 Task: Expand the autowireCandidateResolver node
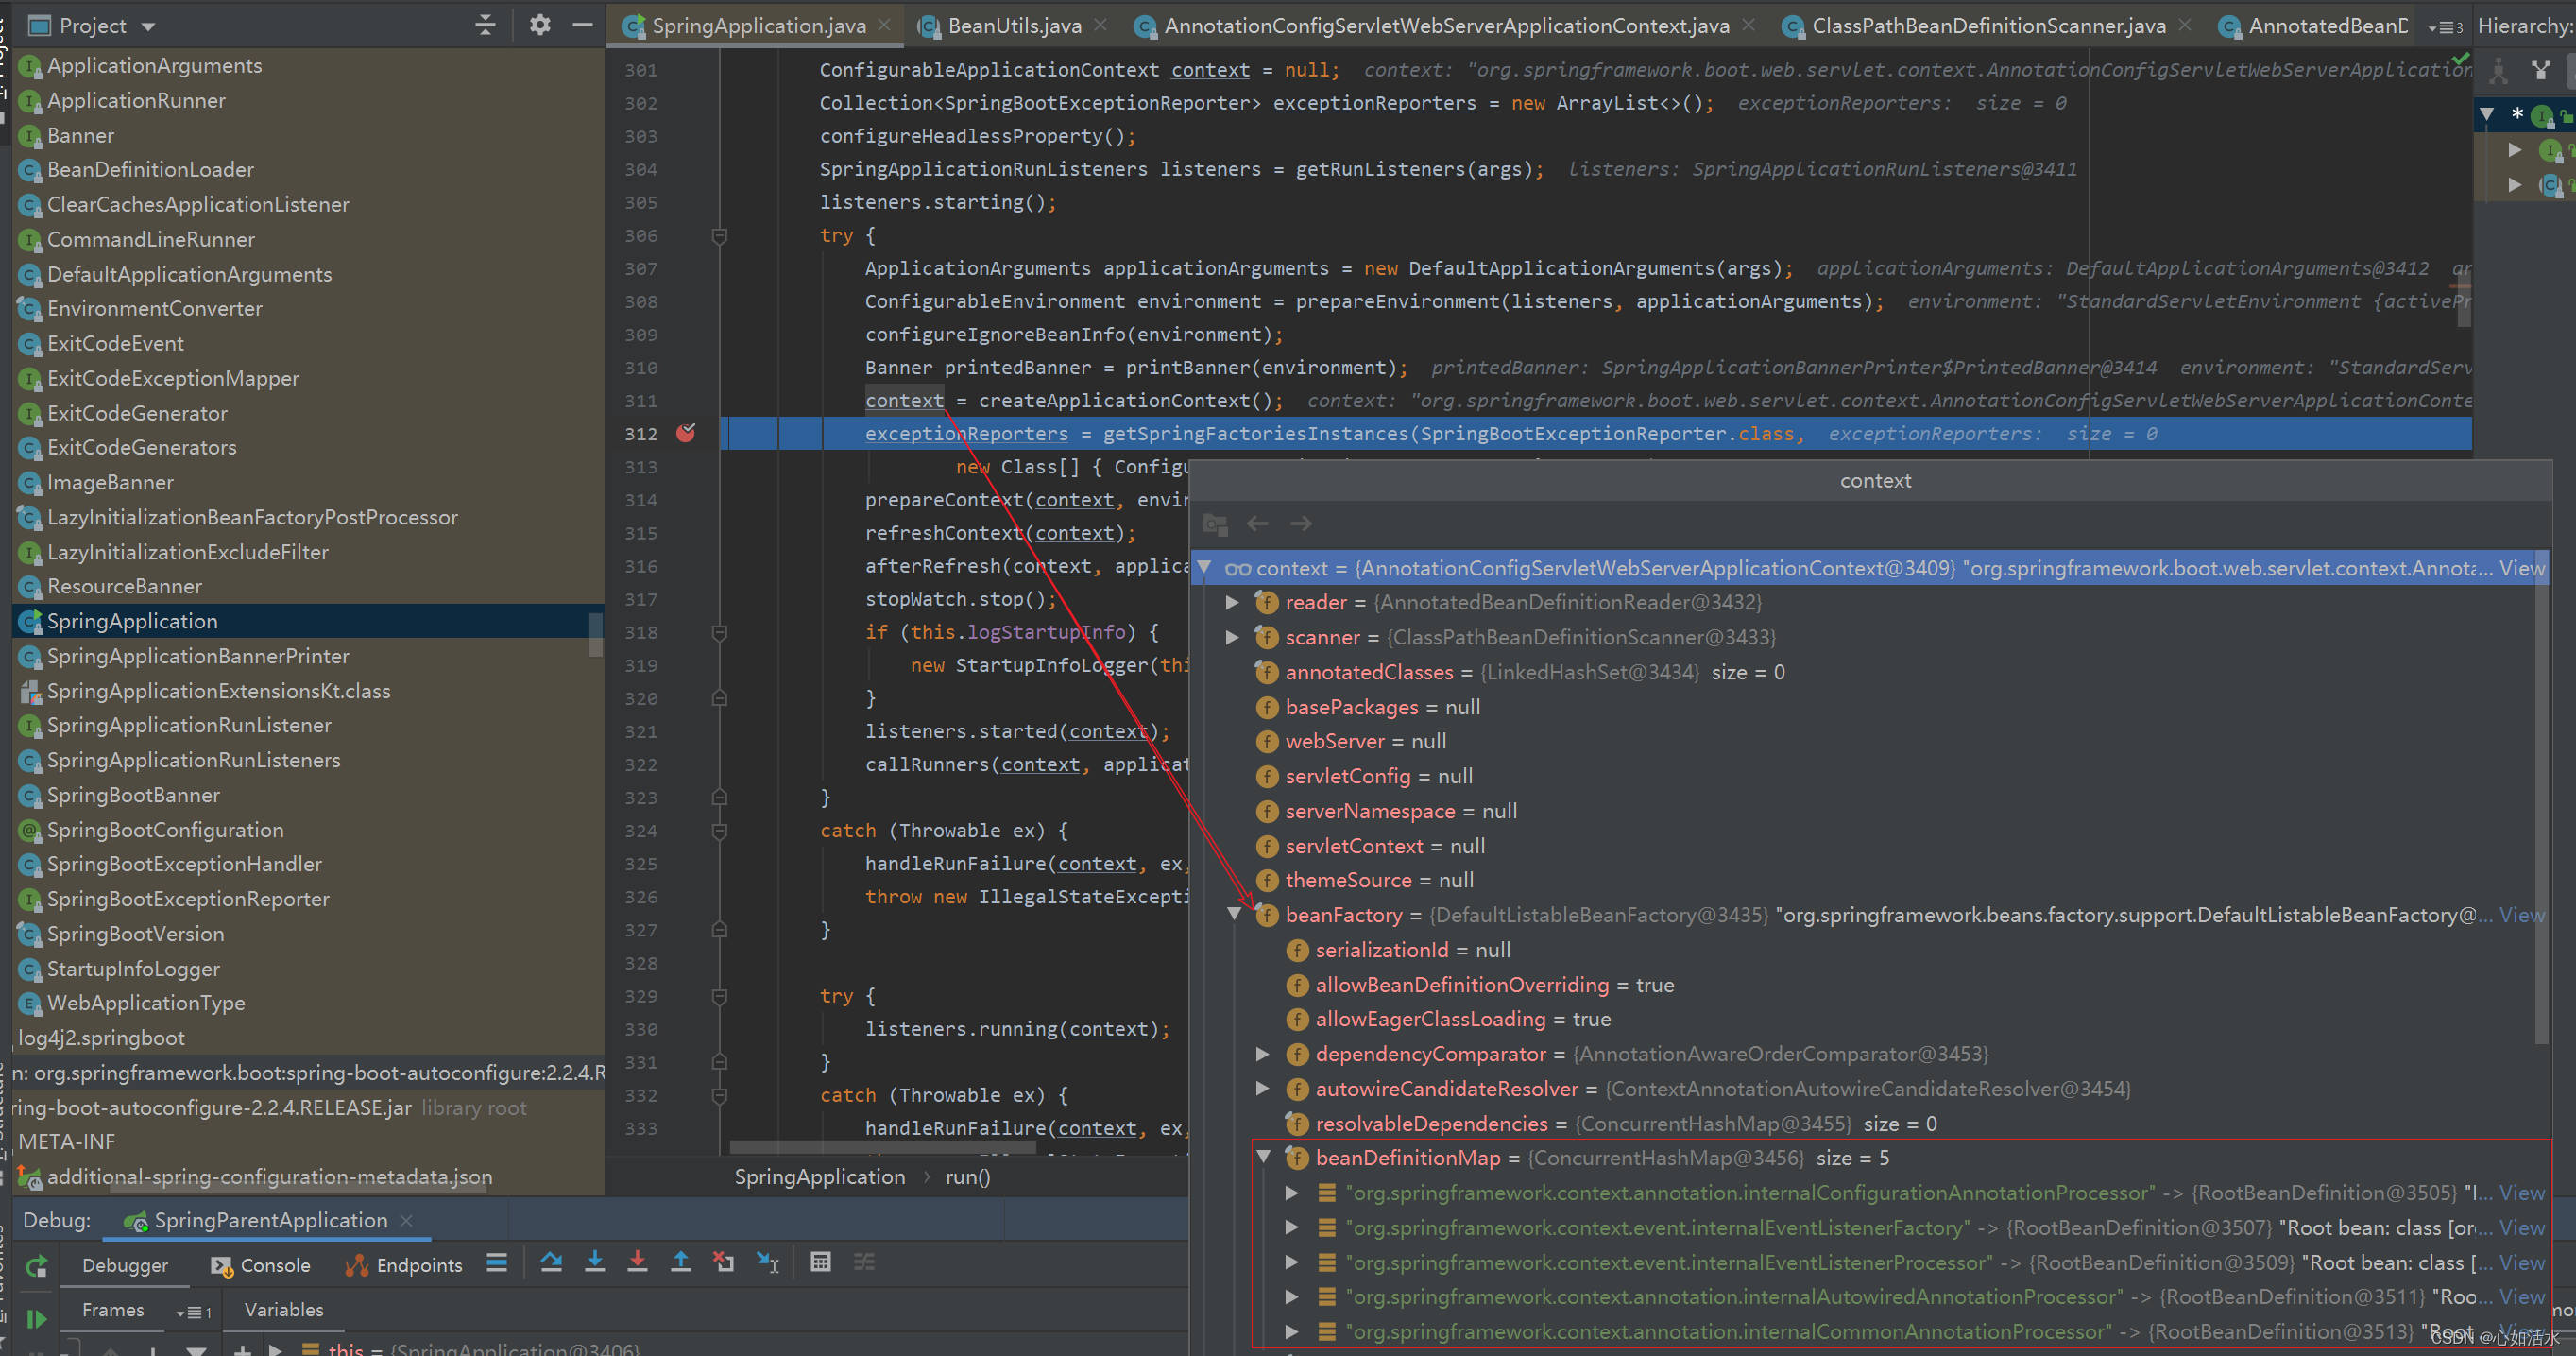tap(1263, 1088)
